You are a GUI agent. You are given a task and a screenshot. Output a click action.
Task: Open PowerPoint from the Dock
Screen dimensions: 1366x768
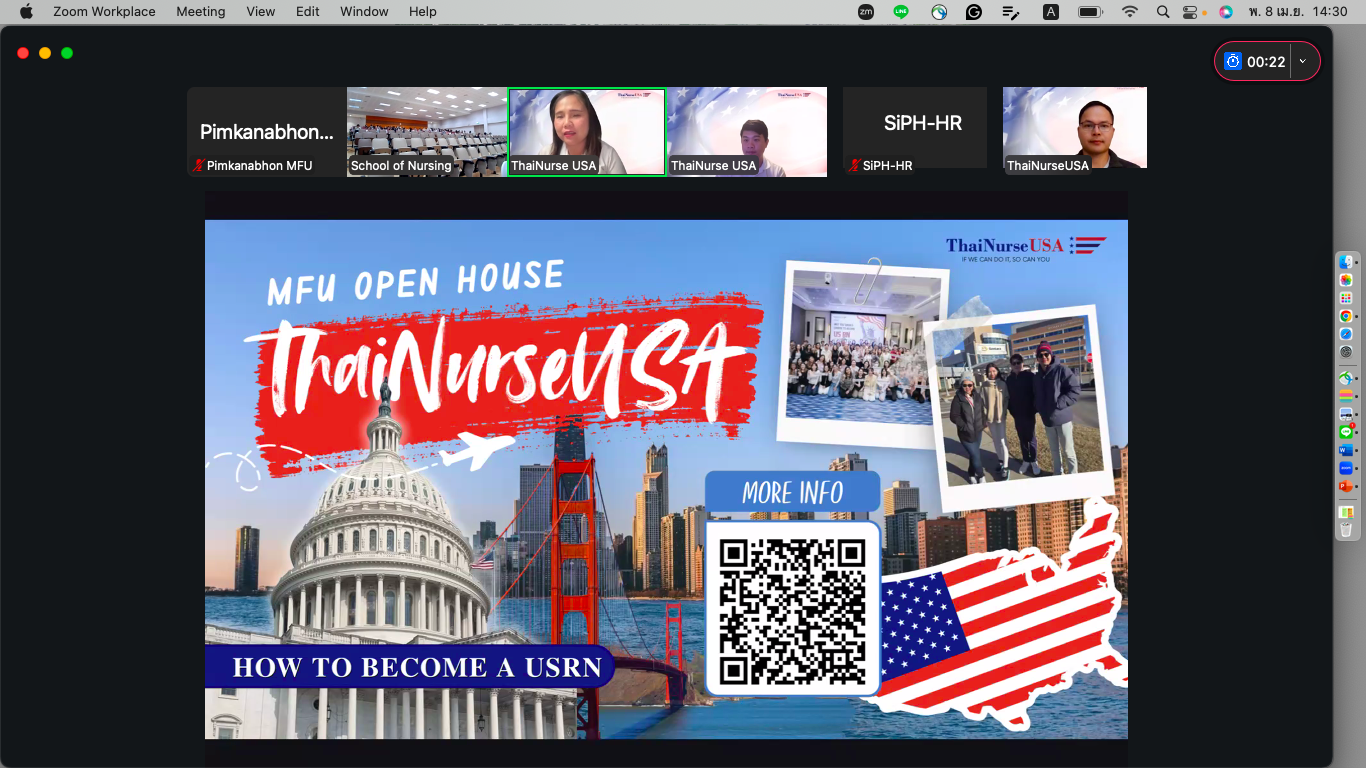(1346, 486)
